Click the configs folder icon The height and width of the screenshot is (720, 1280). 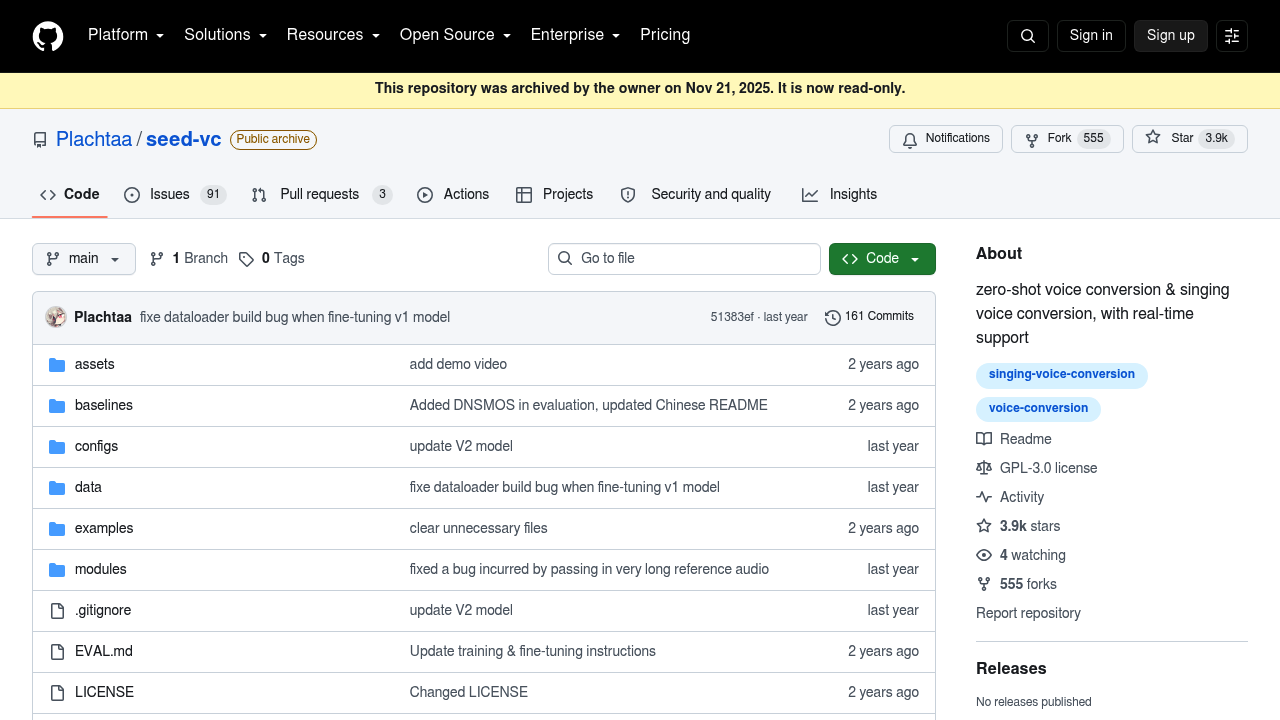click(57, 447)
